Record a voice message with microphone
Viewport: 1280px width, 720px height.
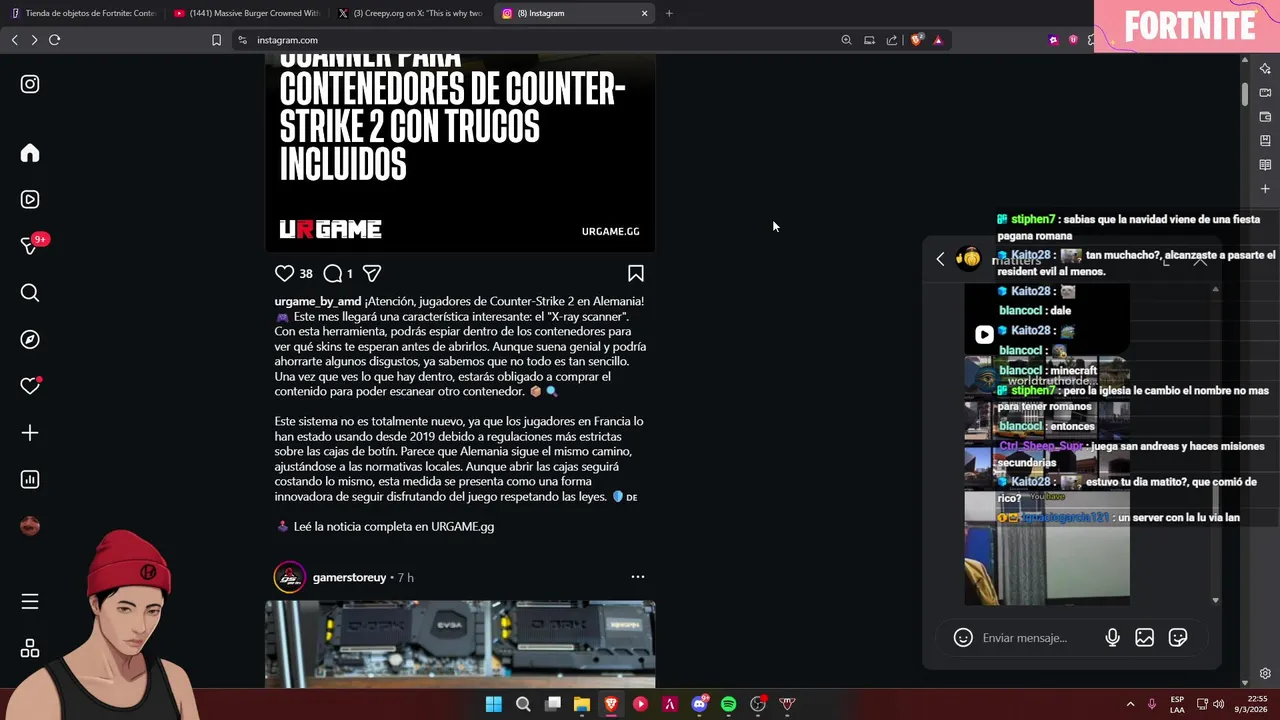pyautogui.click(x=1112, y=638)
